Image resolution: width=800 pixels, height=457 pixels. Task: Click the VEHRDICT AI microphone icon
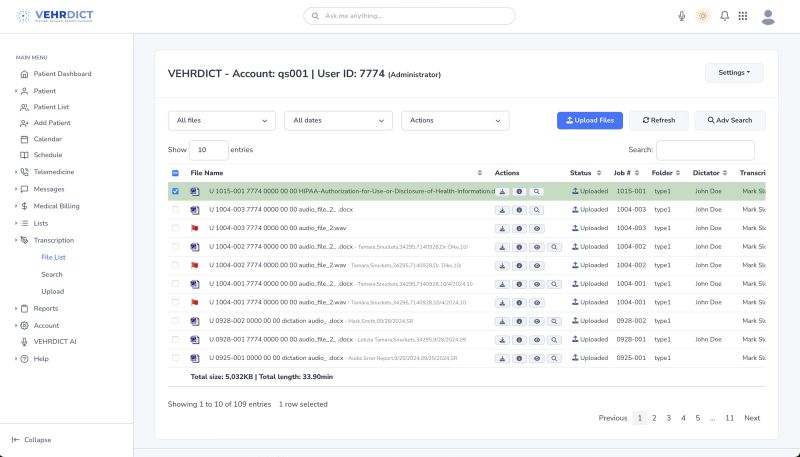(24, 342)
